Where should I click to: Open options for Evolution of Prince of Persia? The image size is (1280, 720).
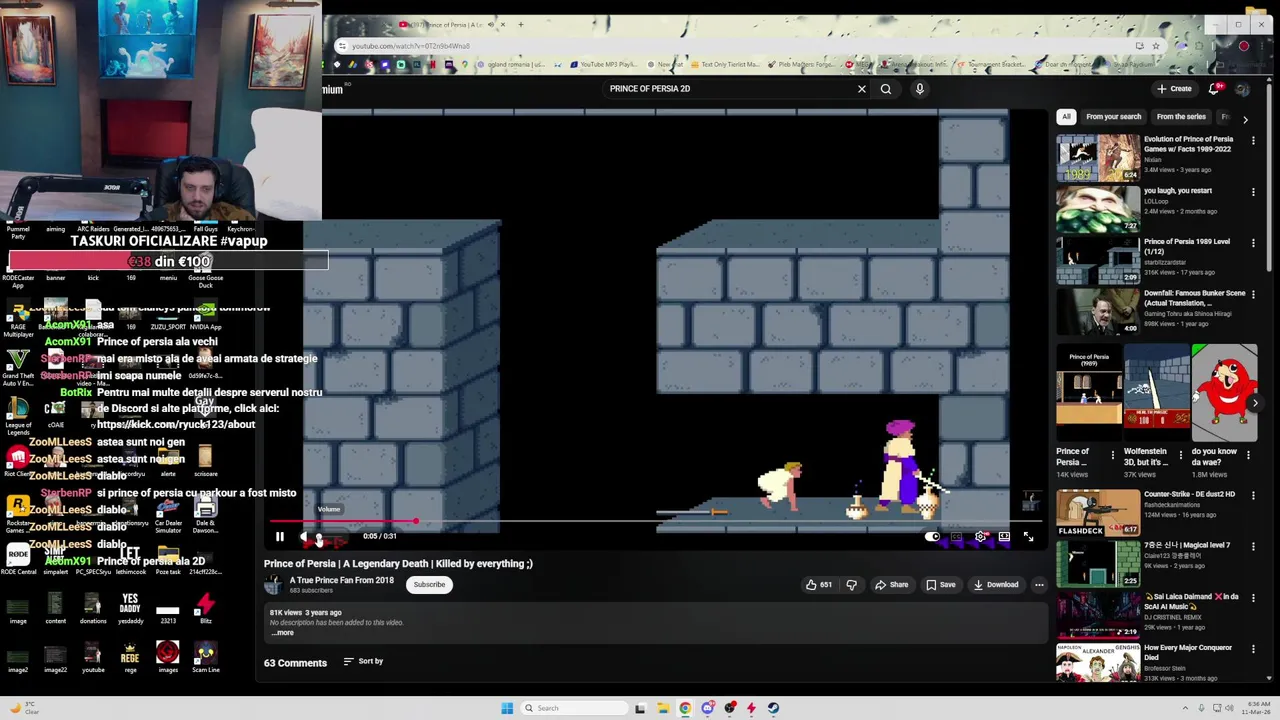(x=1253, y=141)
